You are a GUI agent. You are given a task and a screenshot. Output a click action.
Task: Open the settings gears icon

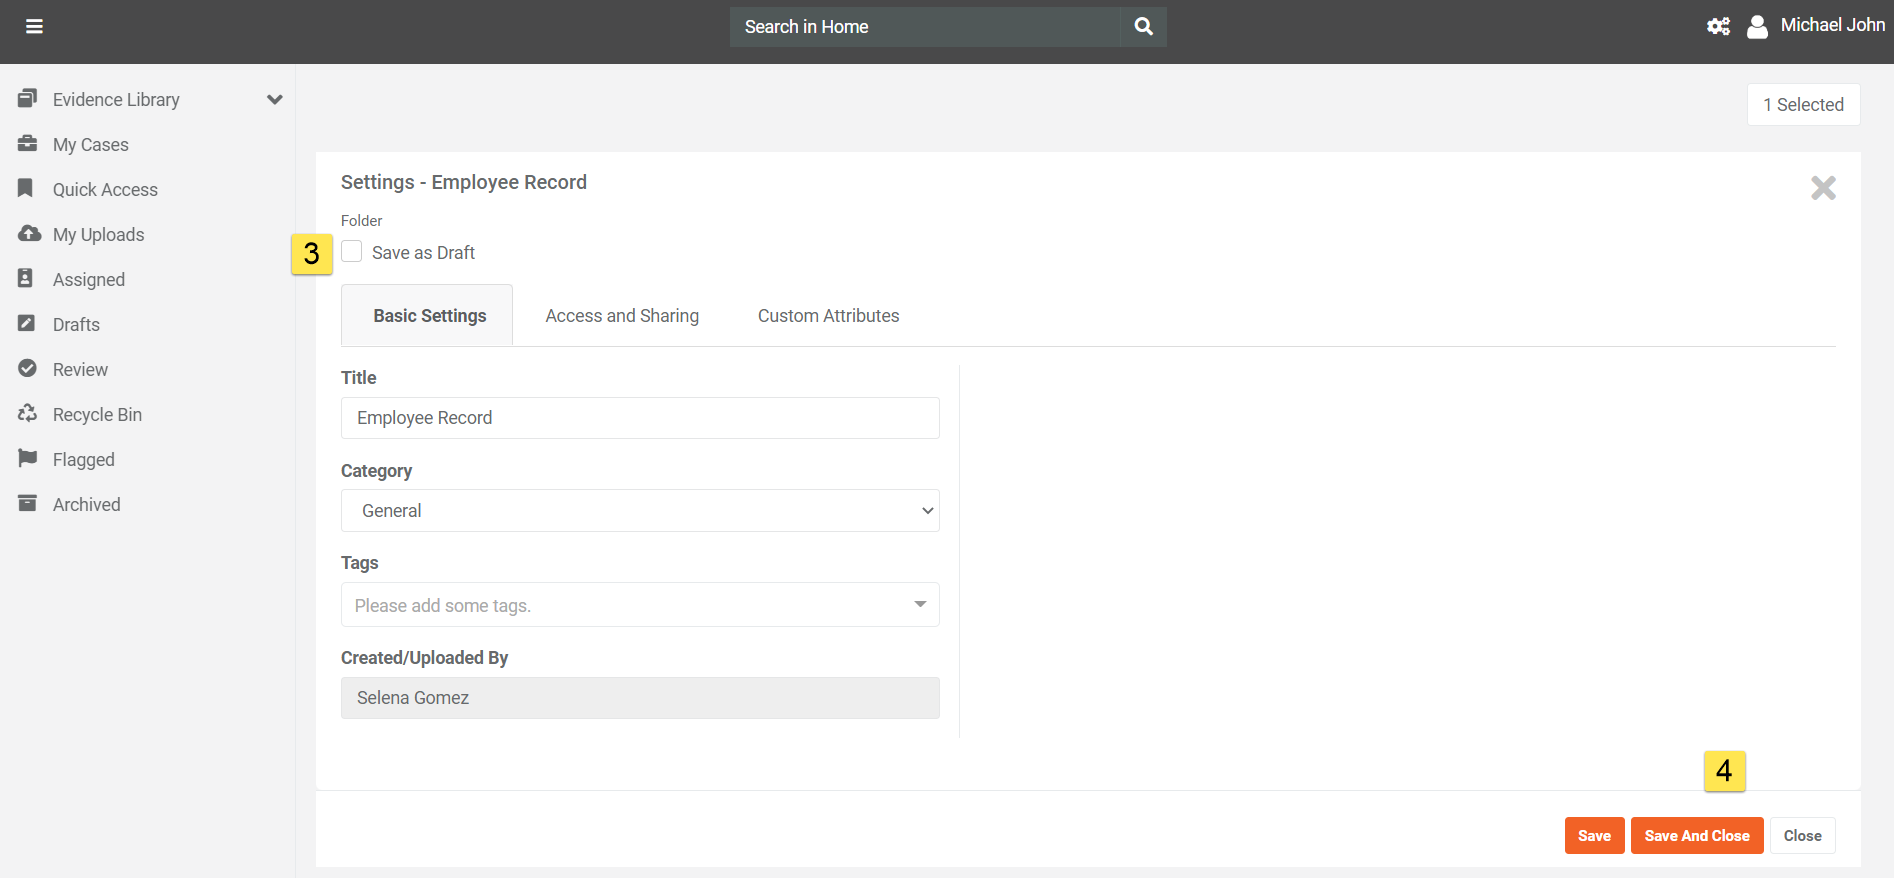pos(1718,27)
